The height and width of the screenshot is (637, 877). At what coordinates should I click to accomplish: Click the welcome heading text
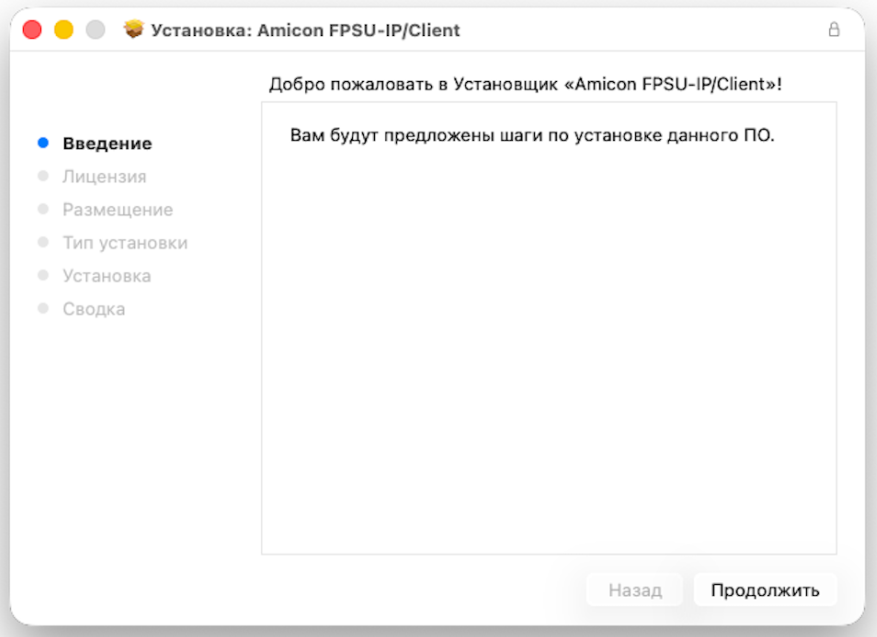525,84
